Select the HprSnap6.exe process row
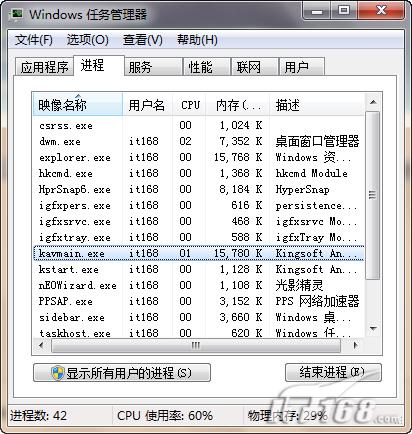 199,189
